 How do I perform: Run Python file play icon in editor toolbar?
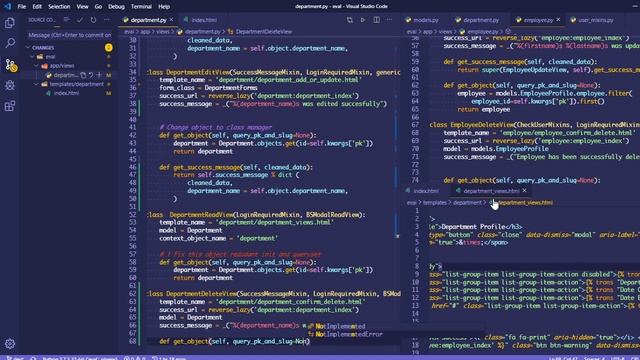click(x=363, y=20)
